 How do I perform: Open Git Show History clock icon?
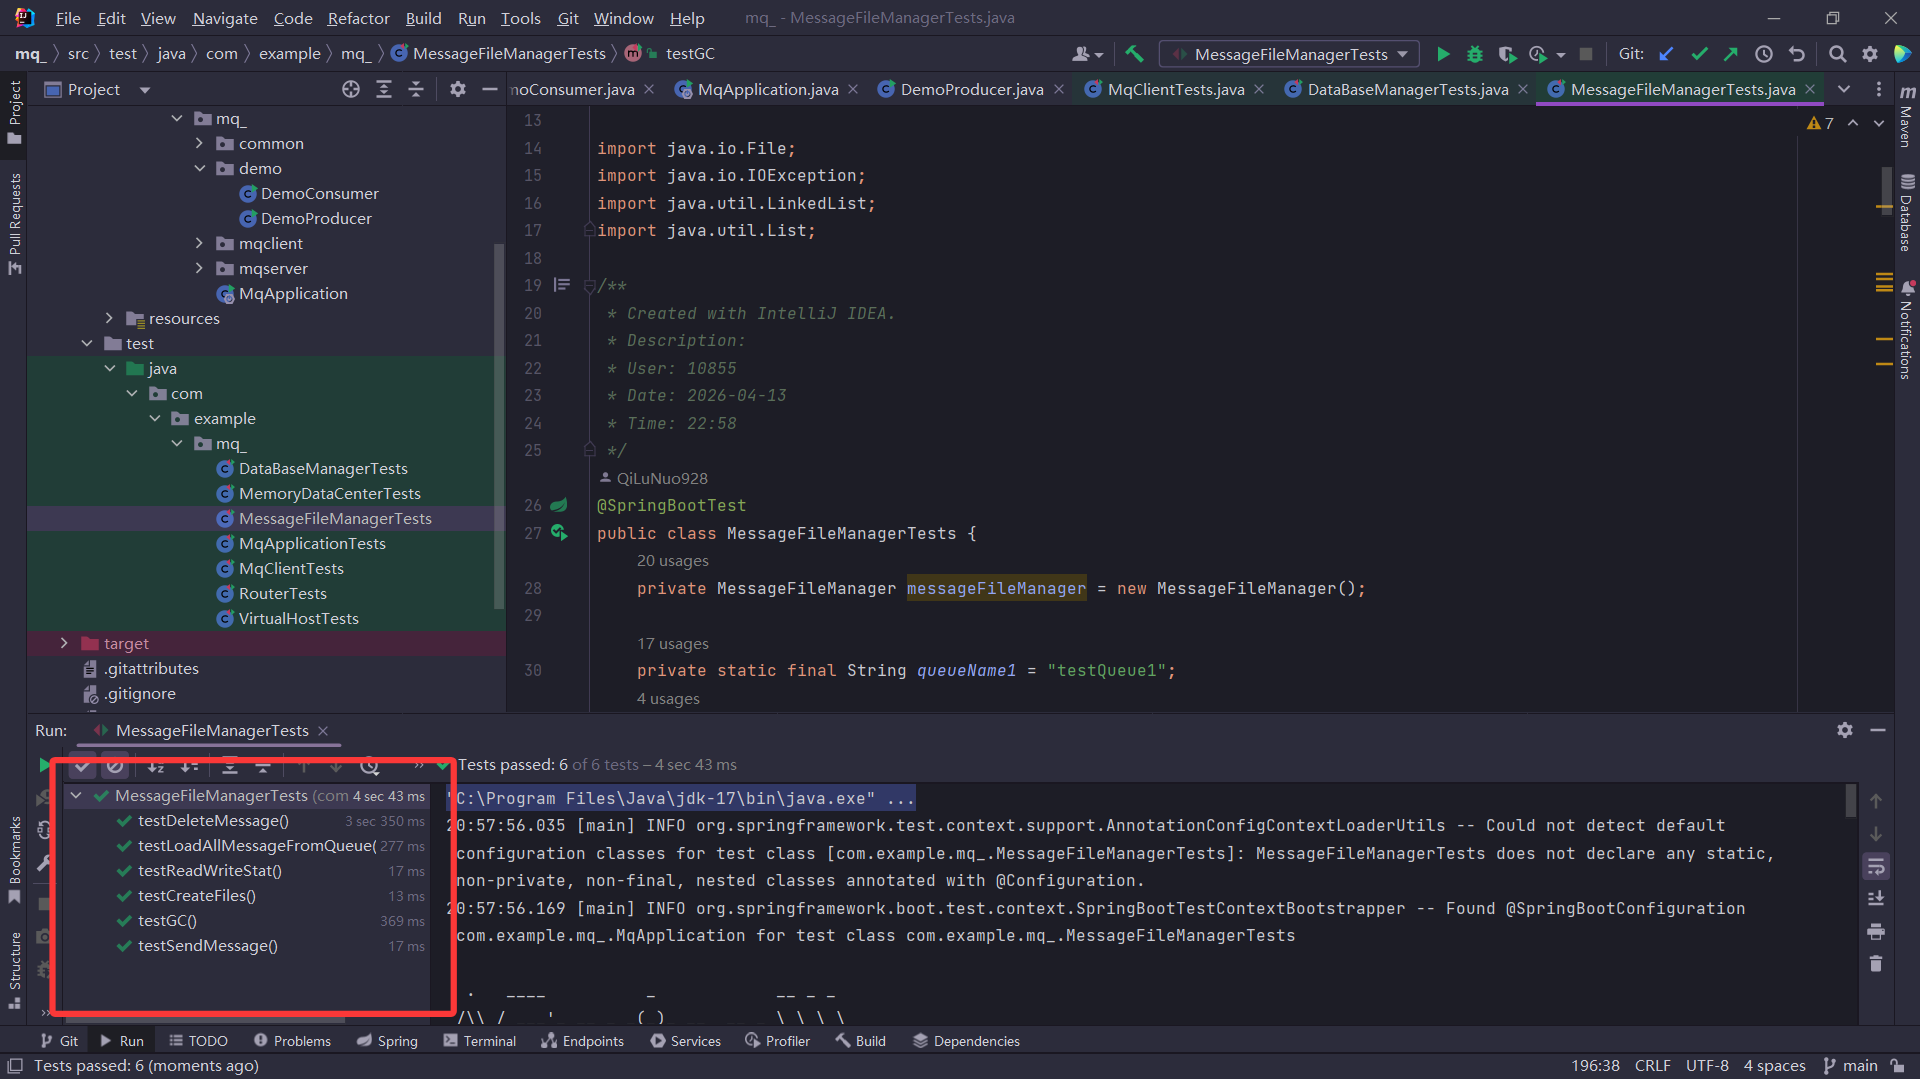(1764, 54)
